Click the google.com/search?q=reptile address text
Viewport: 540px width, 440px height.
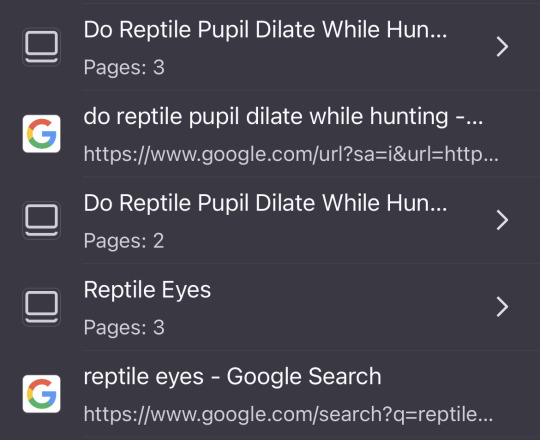(288, 414)
